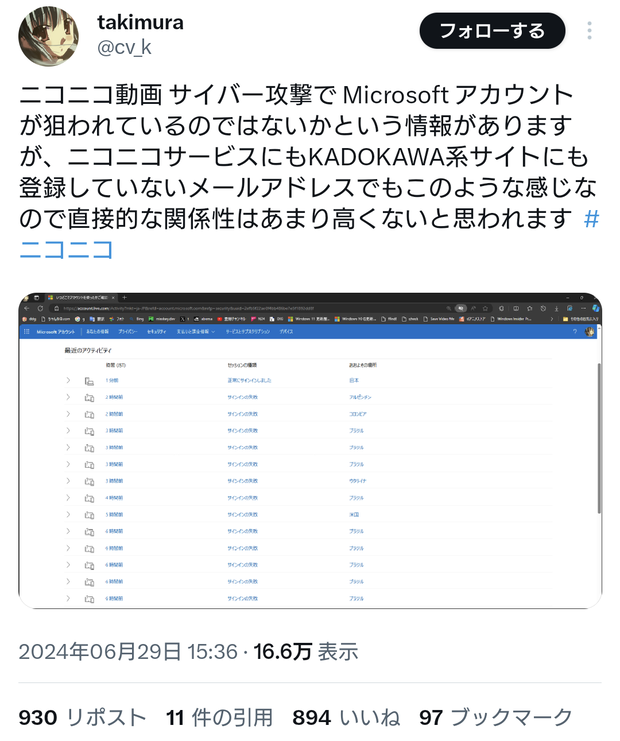
Task: Click the @cv_k handle
Action: [x=124, y=47]
